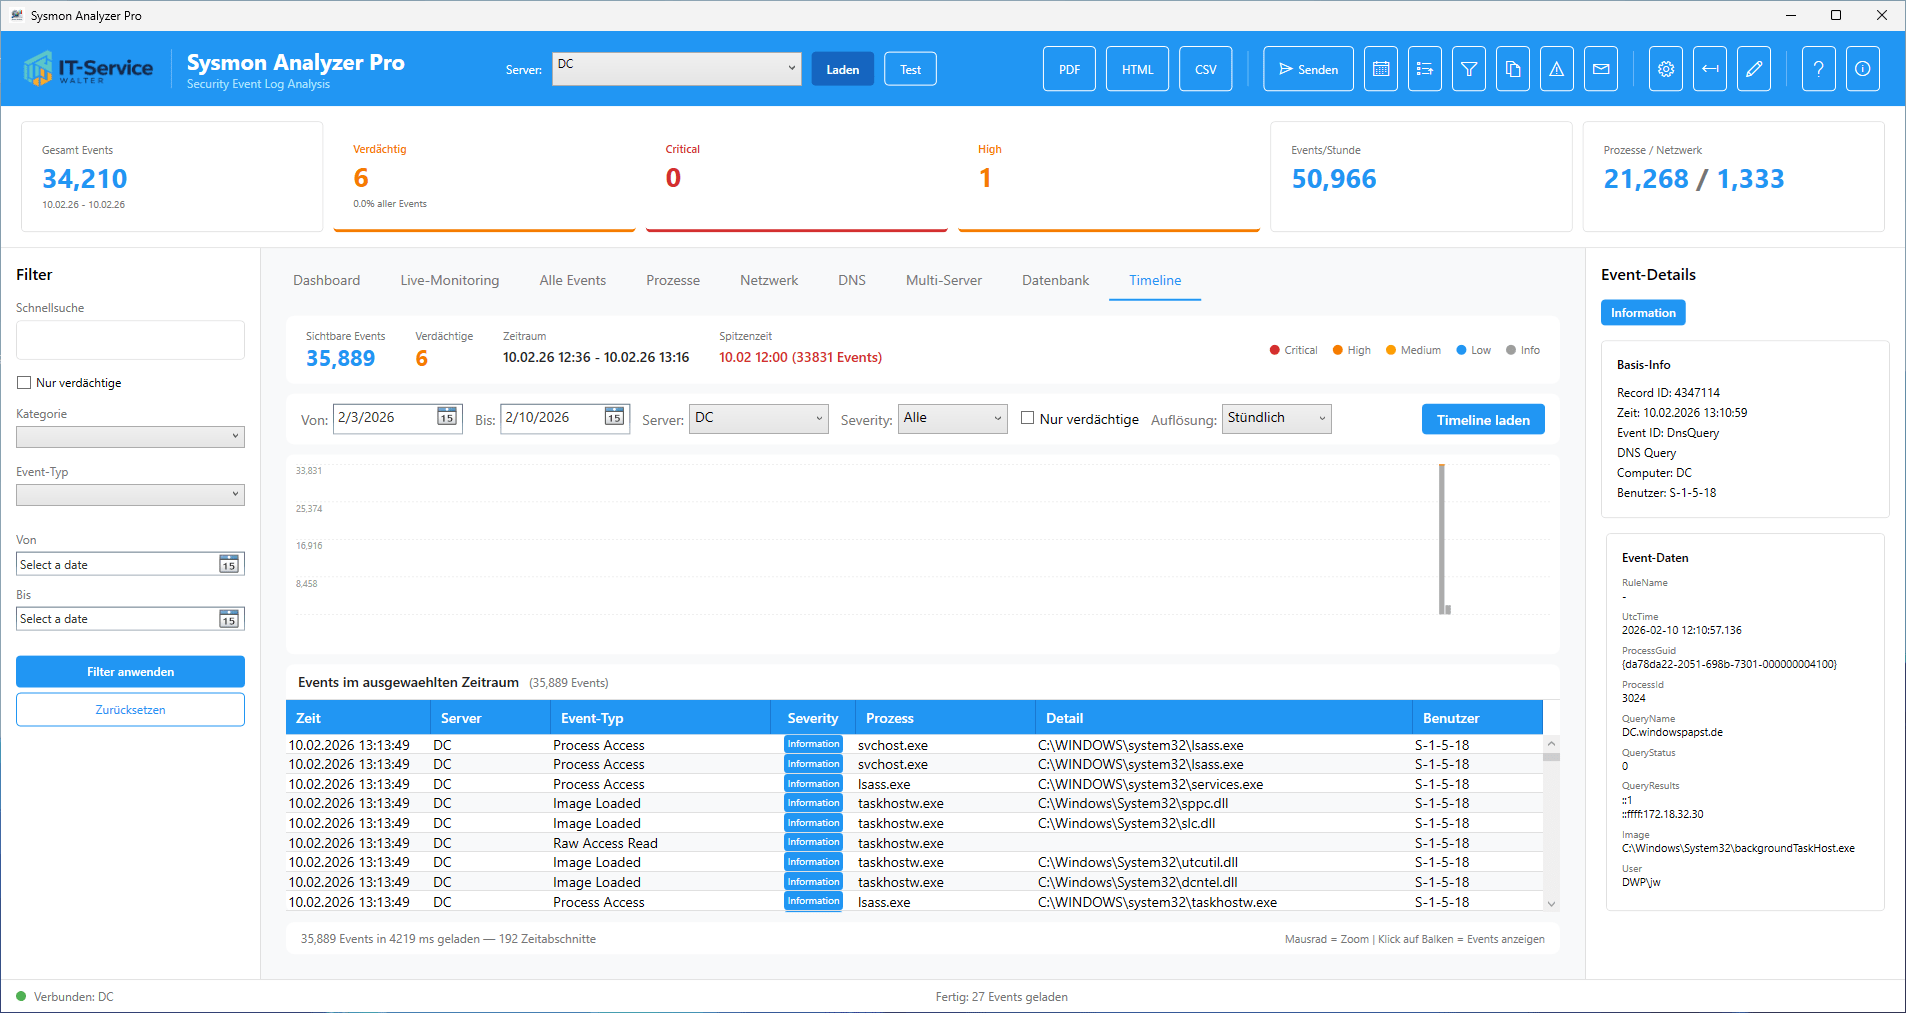Click the funnel filter icon in the toolbar
The image size is (1906, 1013).
click(x=1468, y=69)
